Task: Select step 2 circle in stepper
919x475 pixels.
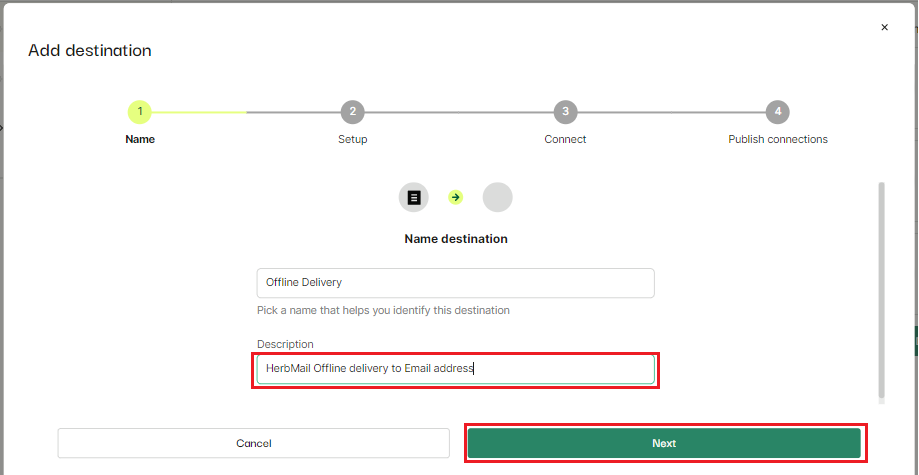Action: [353, 111]
